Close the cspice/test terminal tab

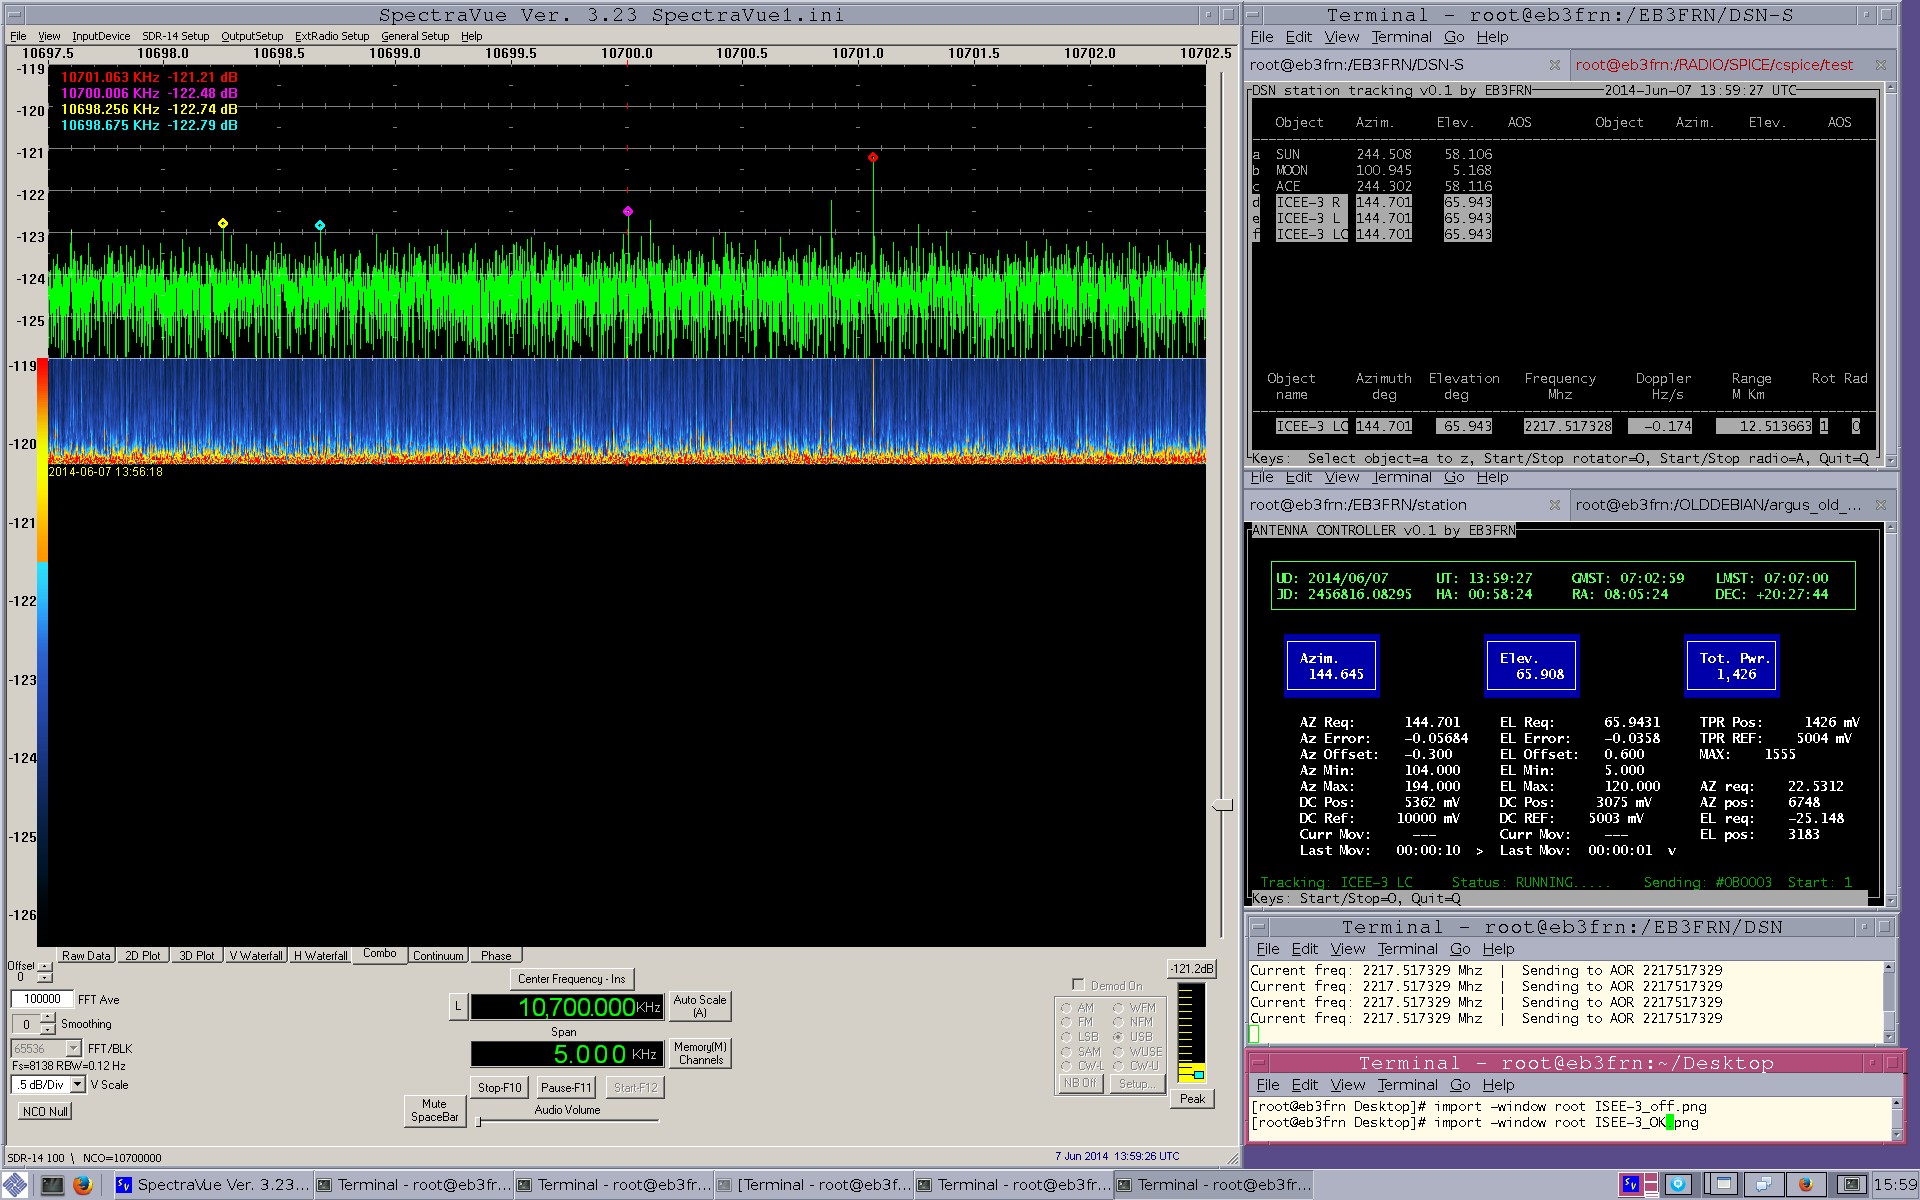(1880, 65)
